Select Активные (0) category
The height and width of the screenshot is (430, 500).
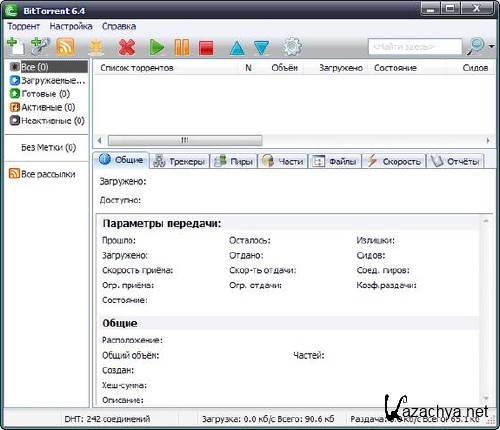pyautogui.click(x=42, y=107)
